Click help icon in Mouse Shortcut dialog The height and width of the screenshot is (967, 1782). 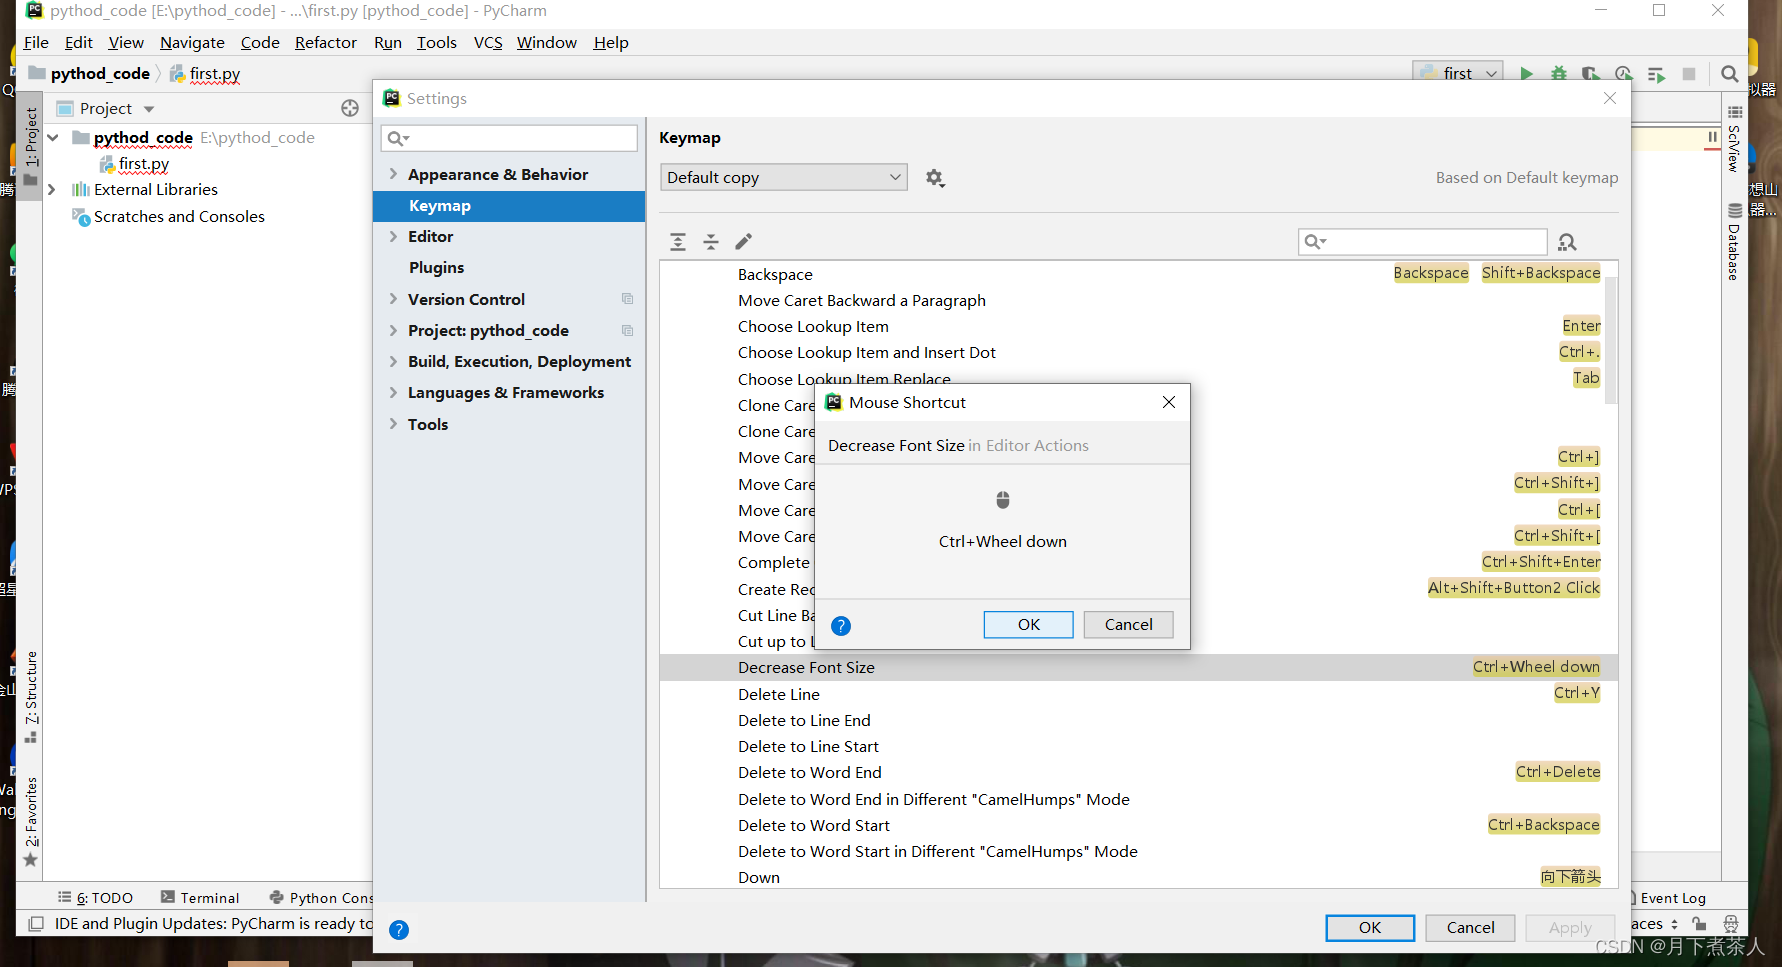pyautogui.click(x=841, y=626)
